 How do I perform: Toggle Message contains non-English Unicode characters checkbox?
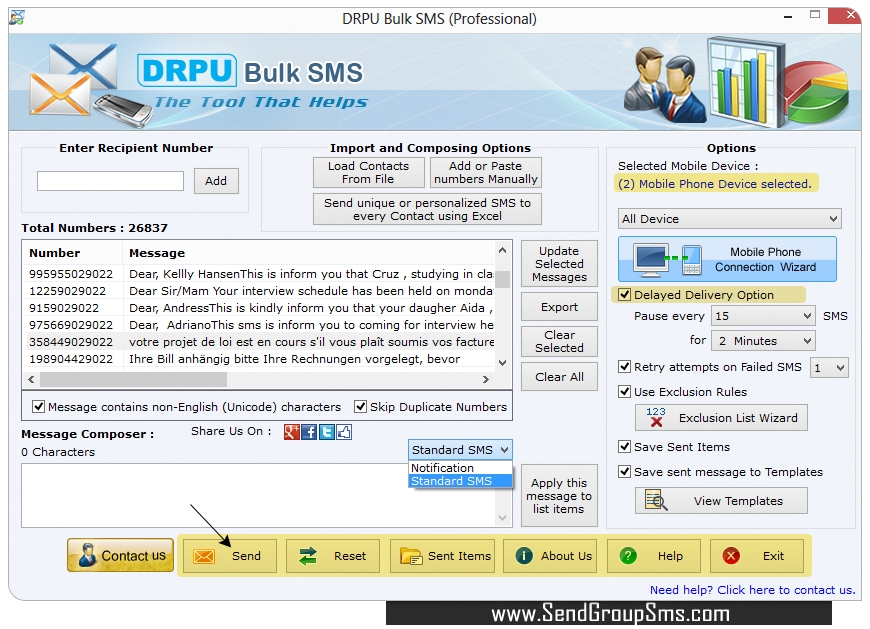[38, 407]
